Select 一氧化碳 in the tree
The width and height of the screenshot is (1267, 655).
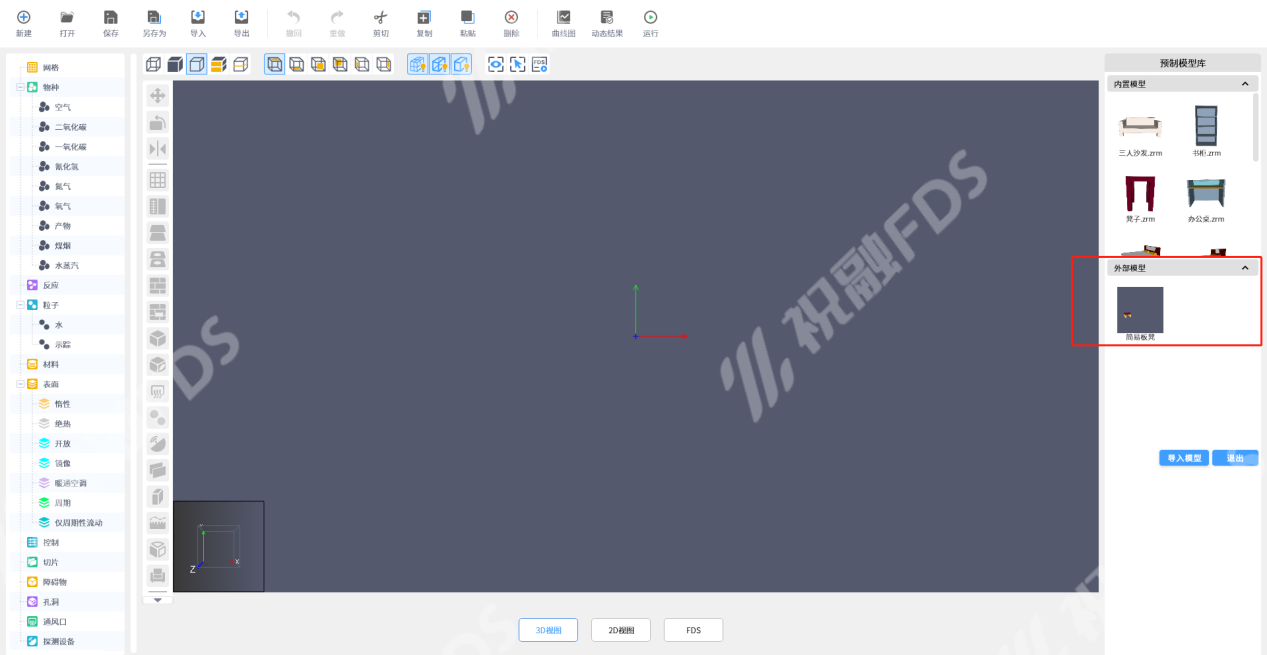tap(70, 147)
